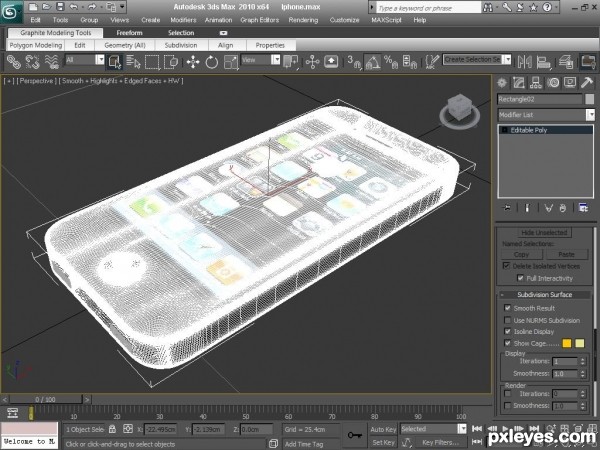Activate the Select and Scale tool
The image size is (600, 450).
pos(231,62)
